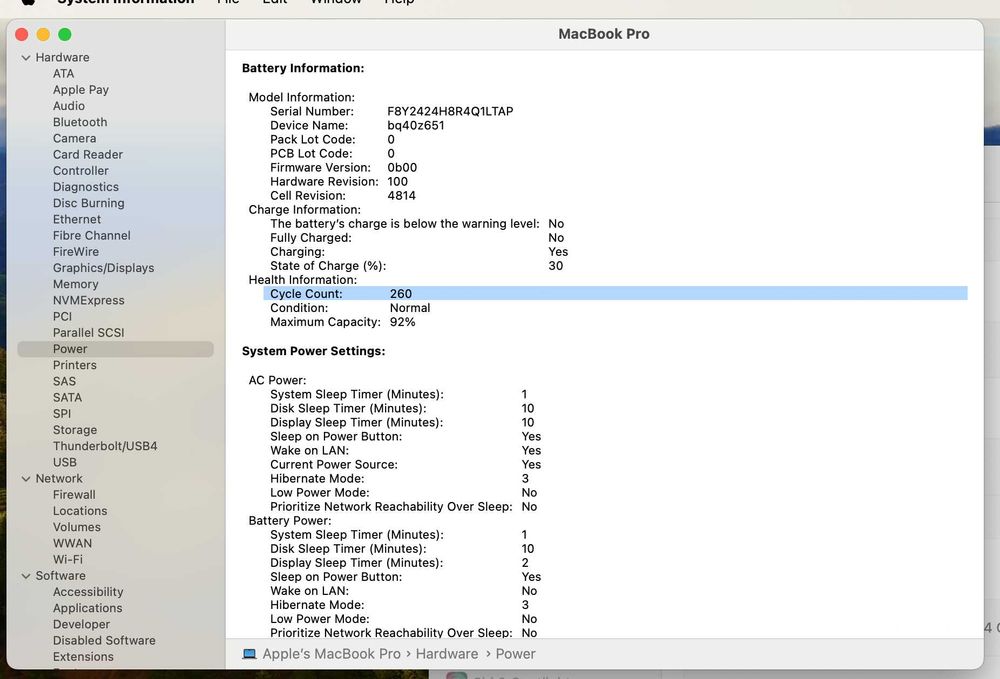Click the MacBook Pro window title
The image size is (1000, 679).
[x=604, y=34]
